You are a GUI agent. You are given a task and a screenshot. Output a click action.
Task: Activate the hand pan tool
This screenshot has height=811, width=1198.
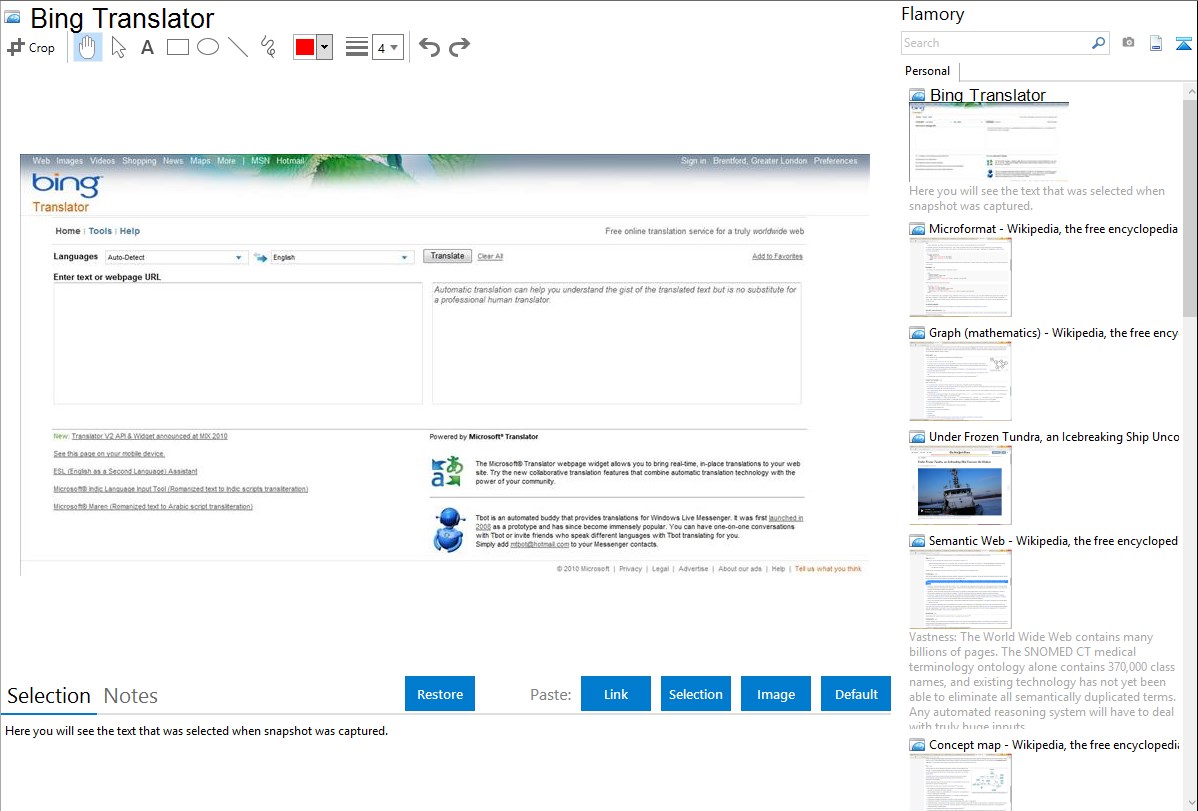click(x=87, y=47)
